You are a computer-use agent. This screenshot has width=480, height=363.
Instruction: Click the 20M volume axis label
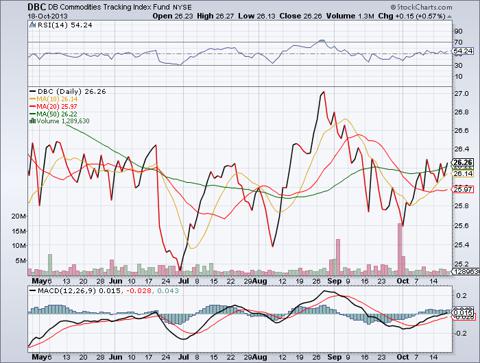coord(19,216)
